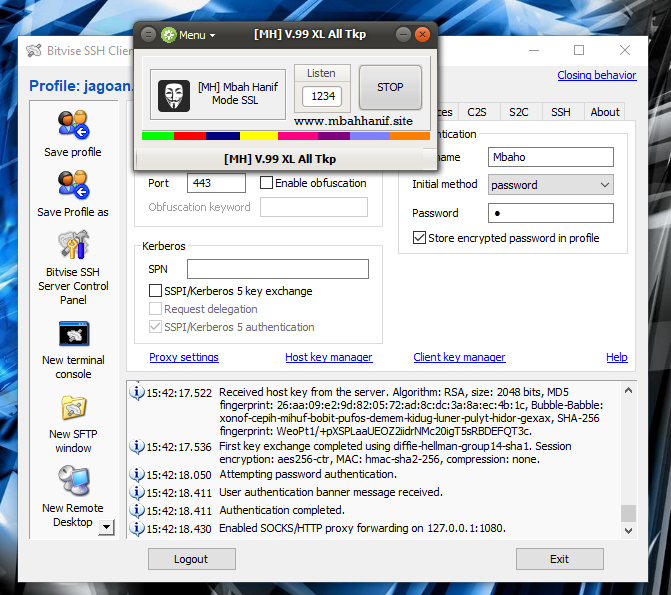Open the Initial method dropdown

coord(551,185)
